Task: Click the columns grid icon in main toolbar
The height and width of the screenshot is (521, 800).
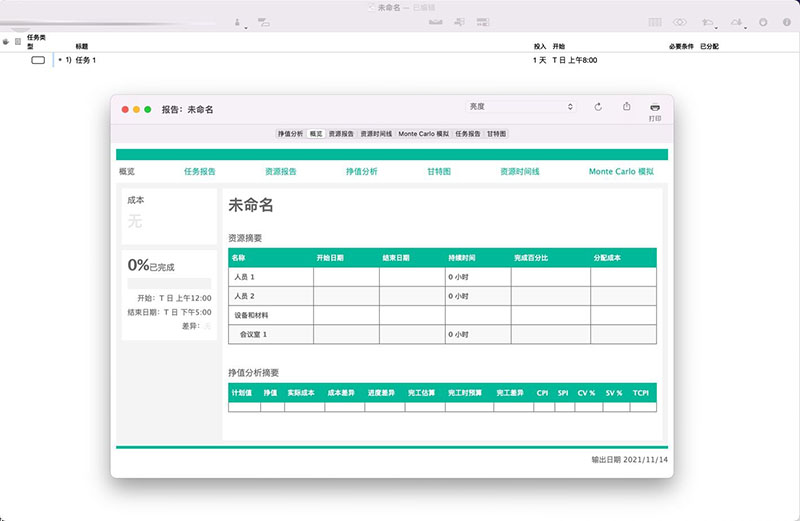Action: 655,22
